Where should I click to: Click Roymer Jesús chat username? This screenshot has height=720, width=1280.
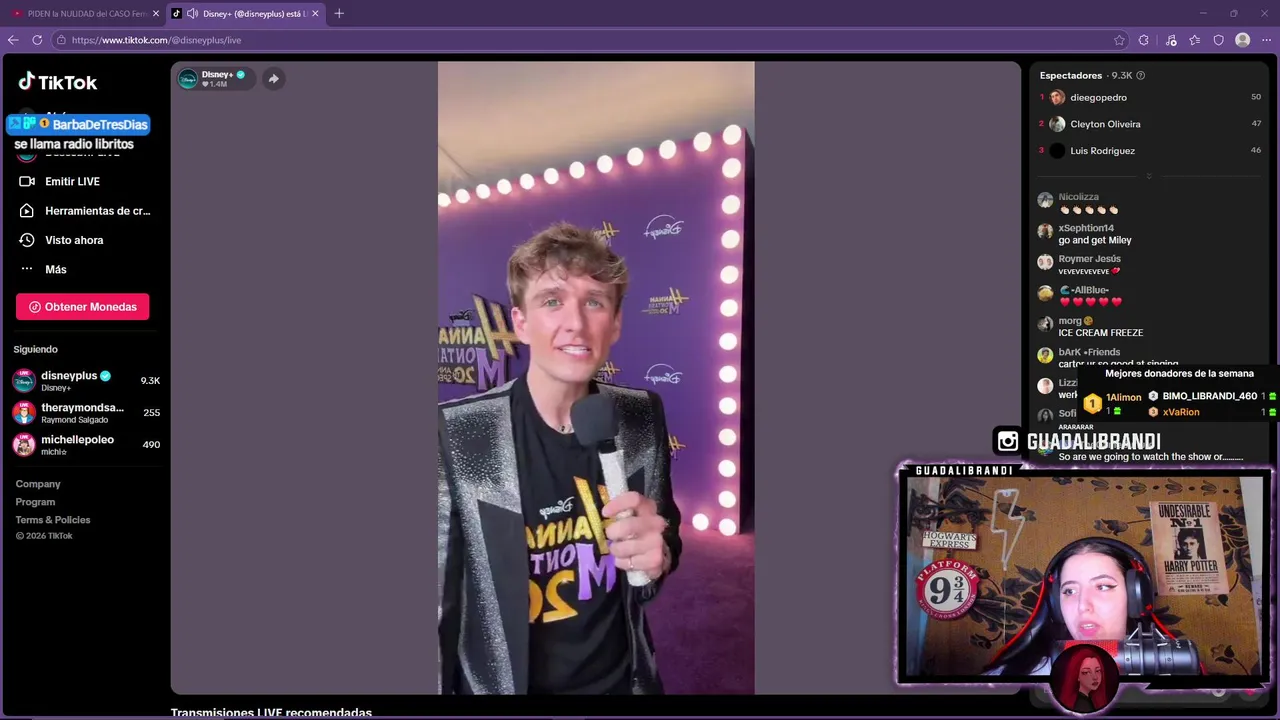pyautogui.click(x=1090, y=259)
